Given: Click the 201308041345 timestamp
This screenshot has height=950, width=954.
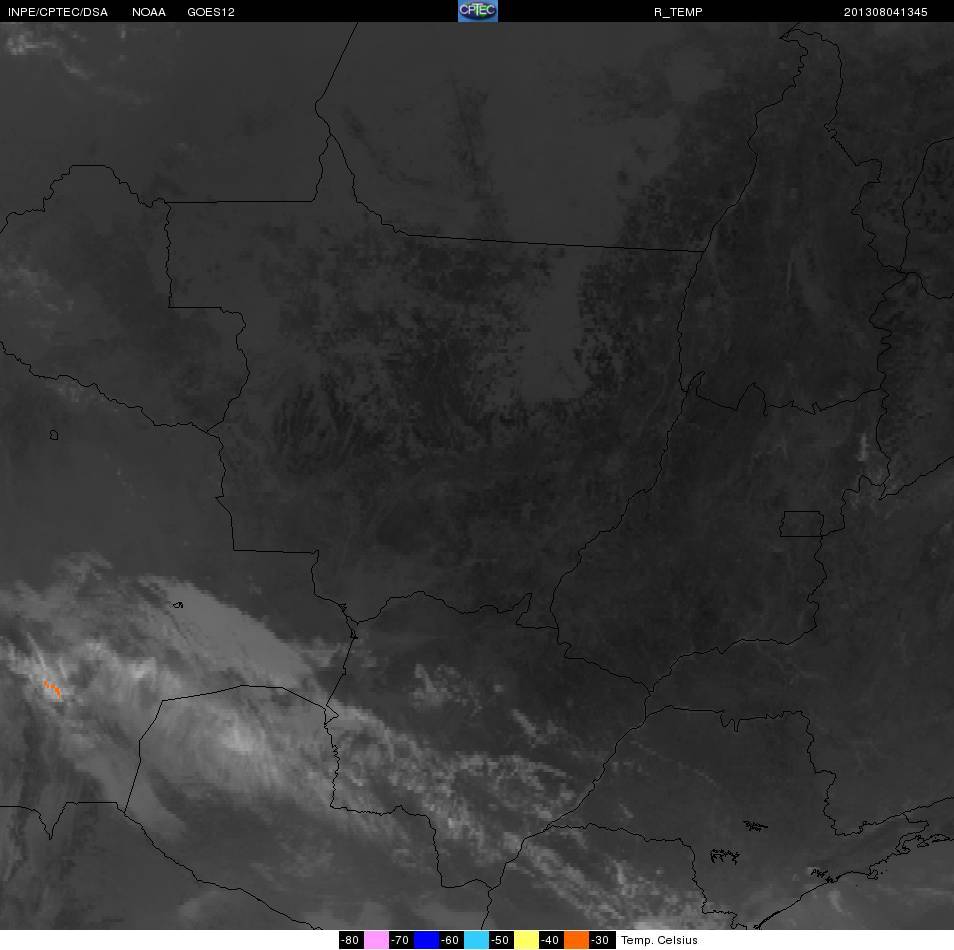Looking at the screenshot, I should pyautogui.click(x=885, y=12).
